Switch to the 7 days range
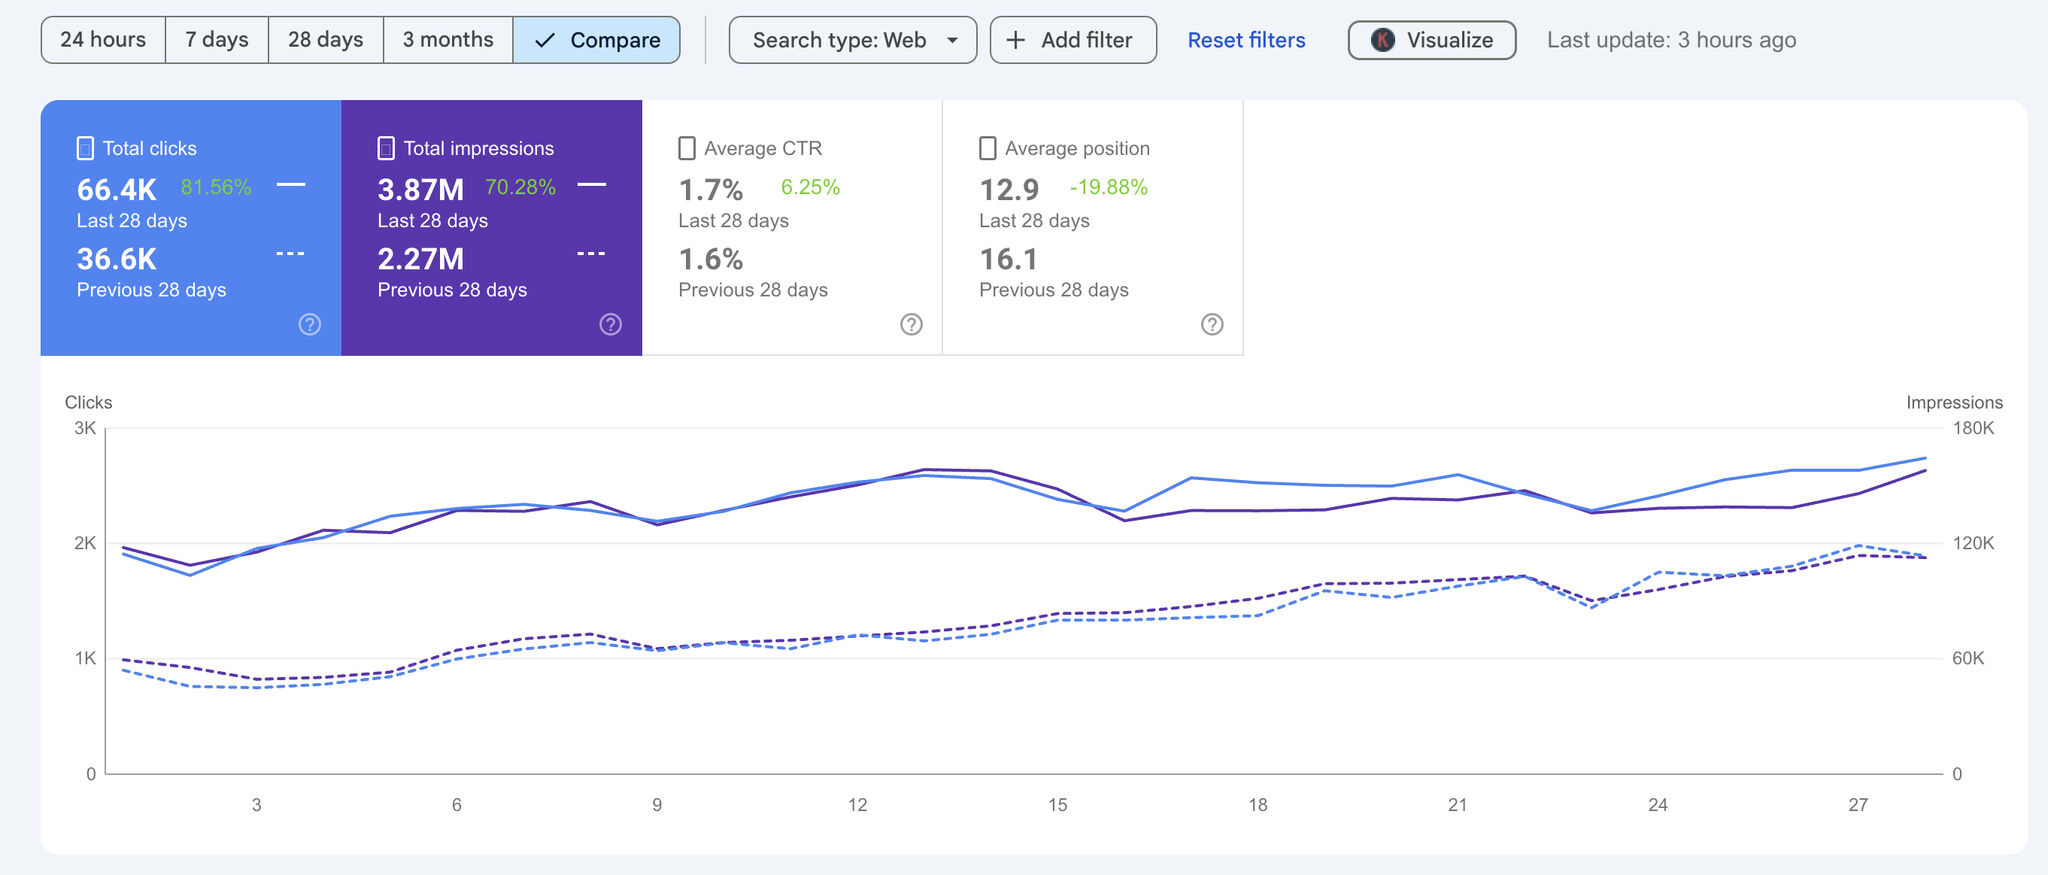The height and width of the screenshot is (875, 2048). 217,40
